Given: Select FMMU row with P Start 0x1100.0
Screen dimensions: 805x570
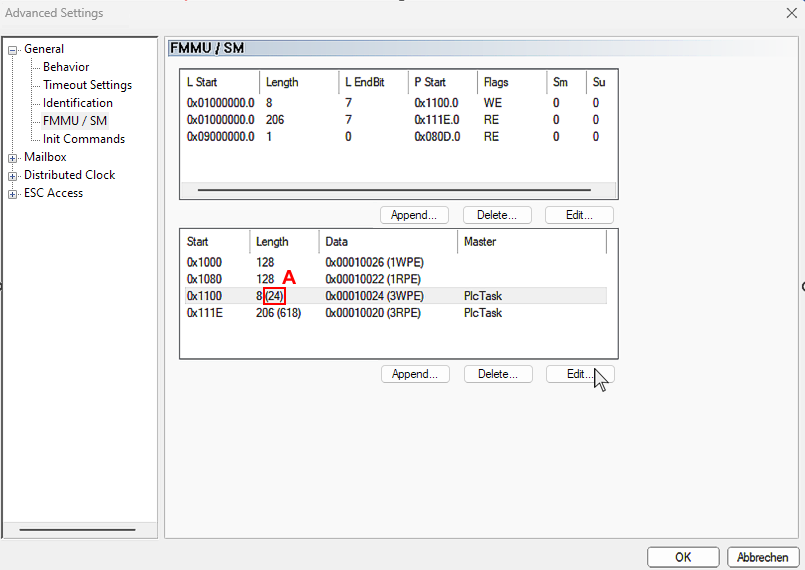Looking at the screenshot, I should (x=398, y=103).
